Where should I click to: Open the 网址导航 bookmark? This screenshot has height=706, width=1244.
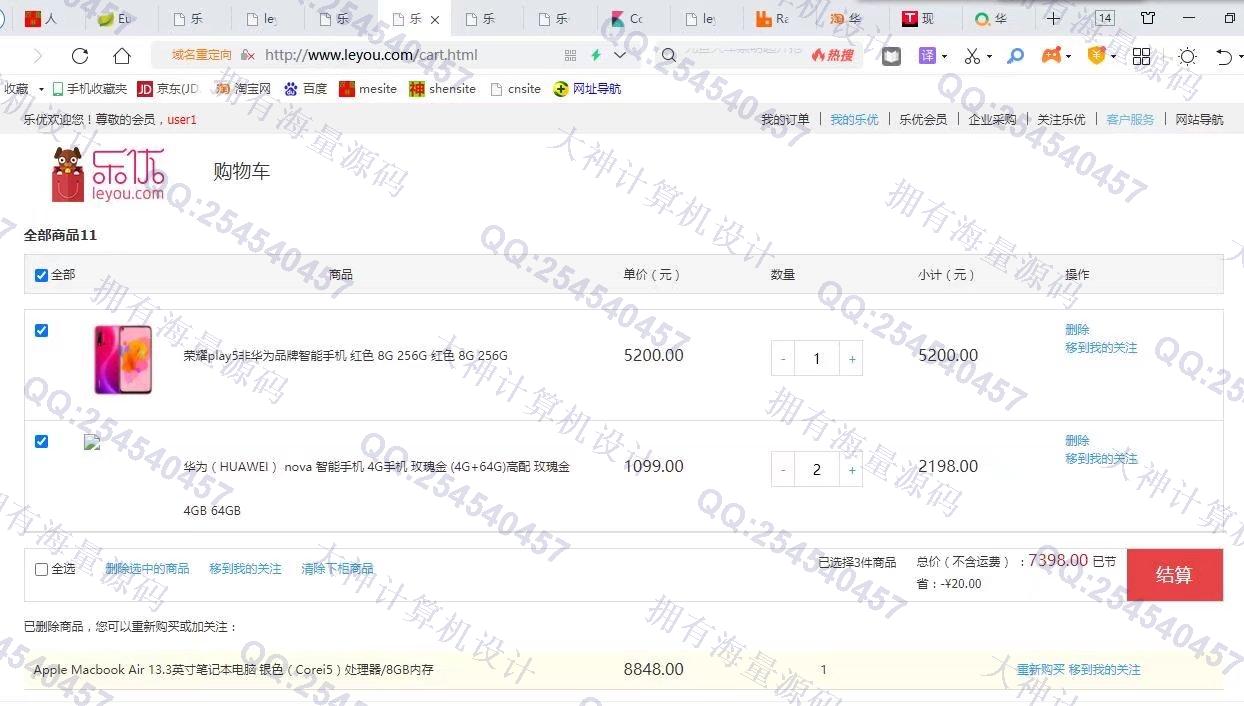tap(587, 89)
